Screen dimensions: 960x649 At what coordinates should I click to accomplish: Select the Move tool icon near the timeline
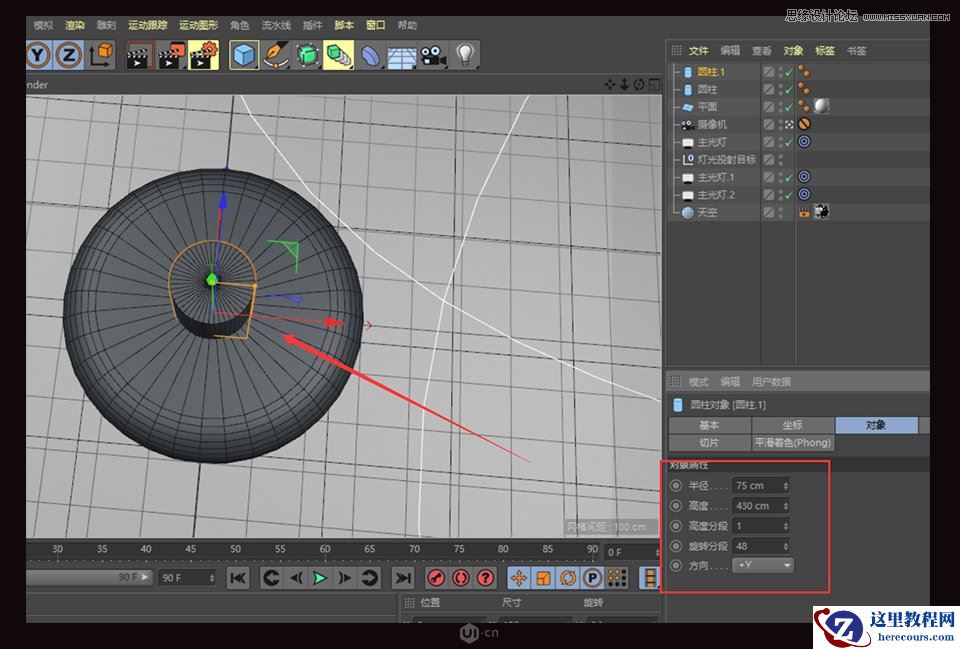[x=519, y=577]
